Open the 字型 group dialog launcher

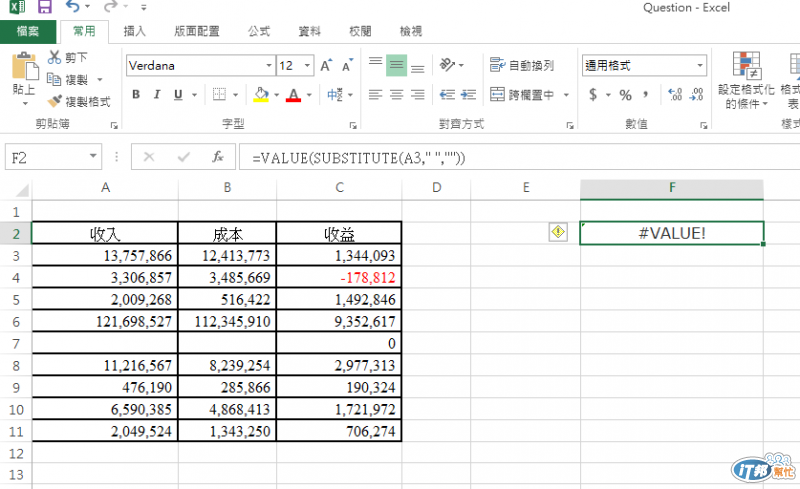pos(353,125)
